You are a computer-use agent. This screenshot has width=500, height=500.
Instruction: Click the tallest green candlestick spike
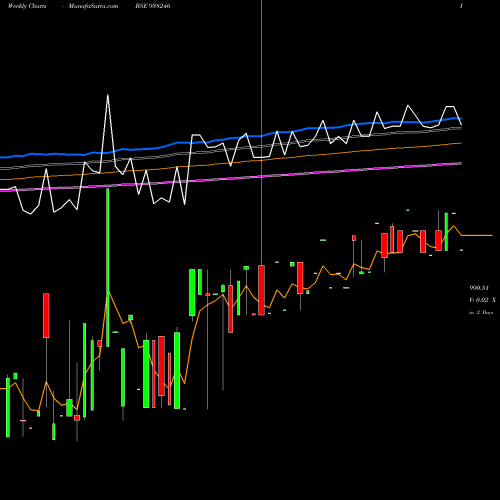pos(108,267)
